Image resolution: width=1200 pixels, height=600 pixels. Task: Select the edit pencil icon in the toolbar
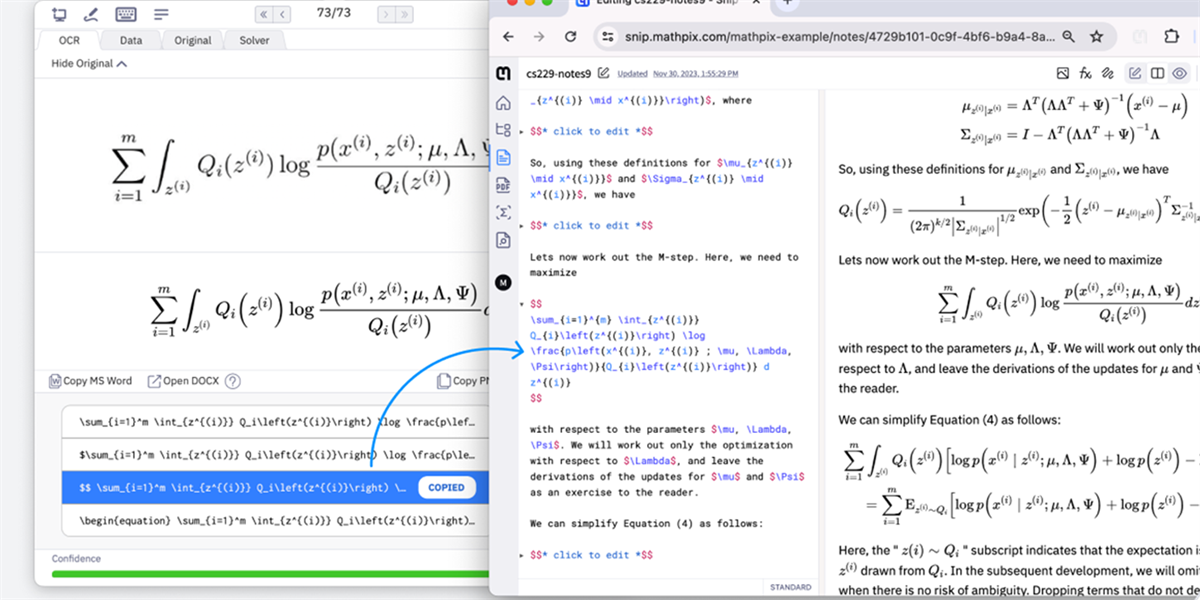pyautogui.click(x=1135, y=72)
